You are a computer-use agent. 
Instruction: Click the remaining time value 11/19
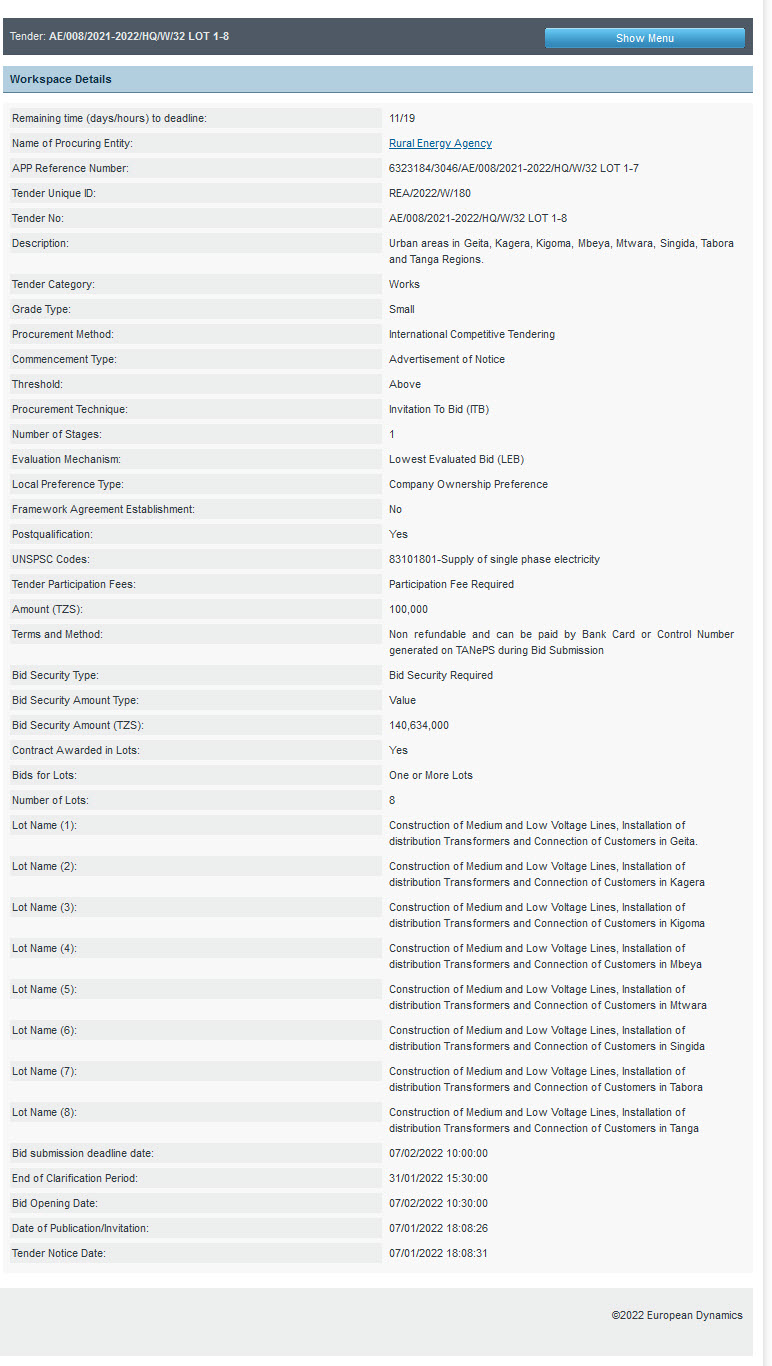tap(402, 119)
